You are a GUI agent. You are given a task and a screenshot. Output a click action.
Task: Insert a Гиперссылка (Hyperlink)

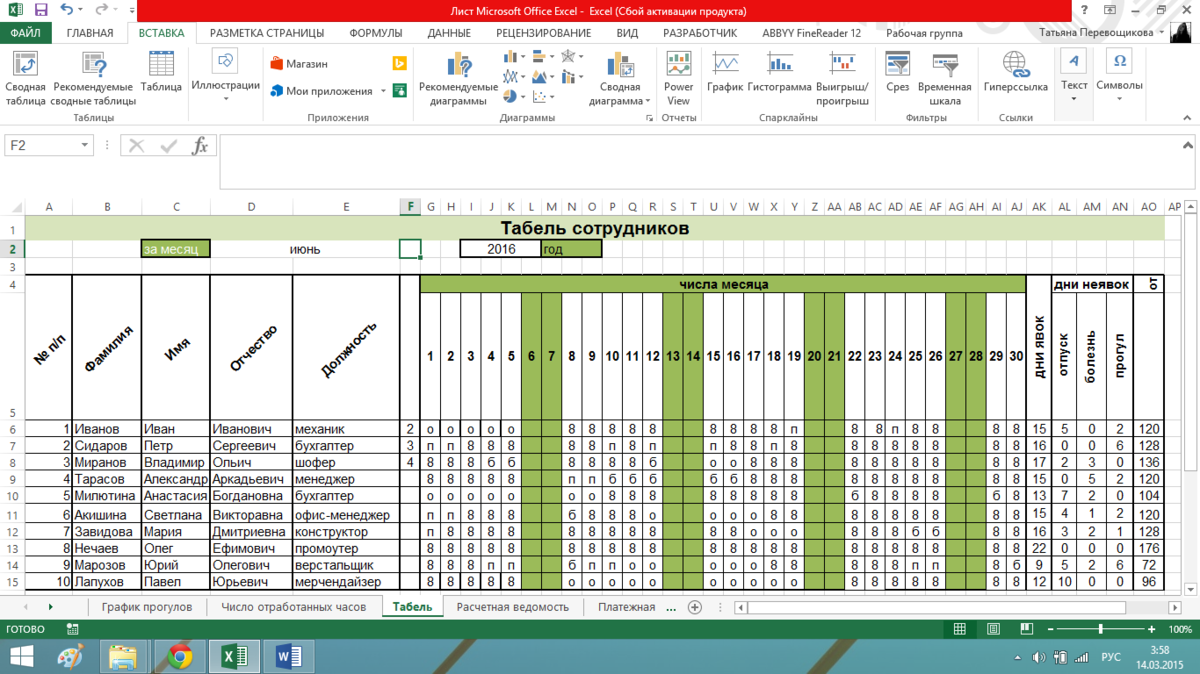1015,73
